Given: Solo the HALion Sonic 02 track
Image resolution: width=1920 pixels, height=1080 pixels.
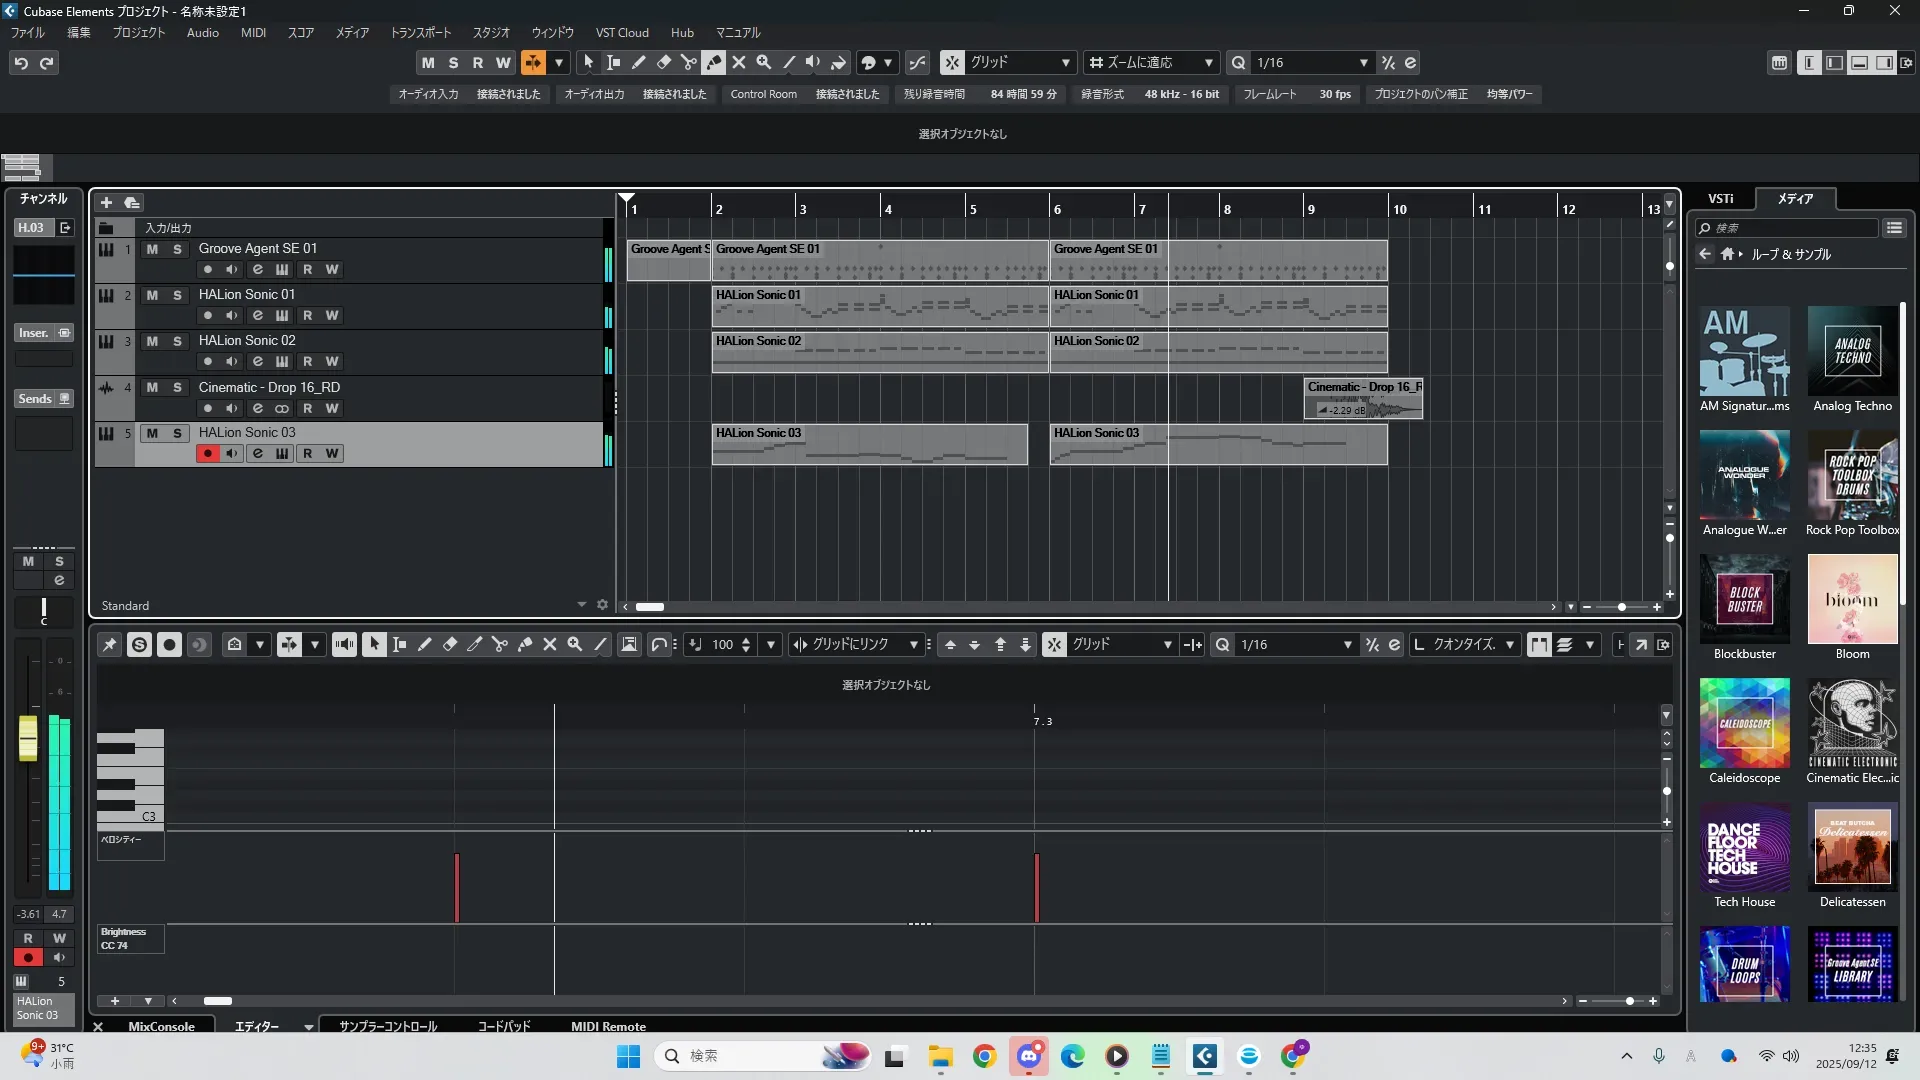Looking at the screenshot, I should 177,341.
